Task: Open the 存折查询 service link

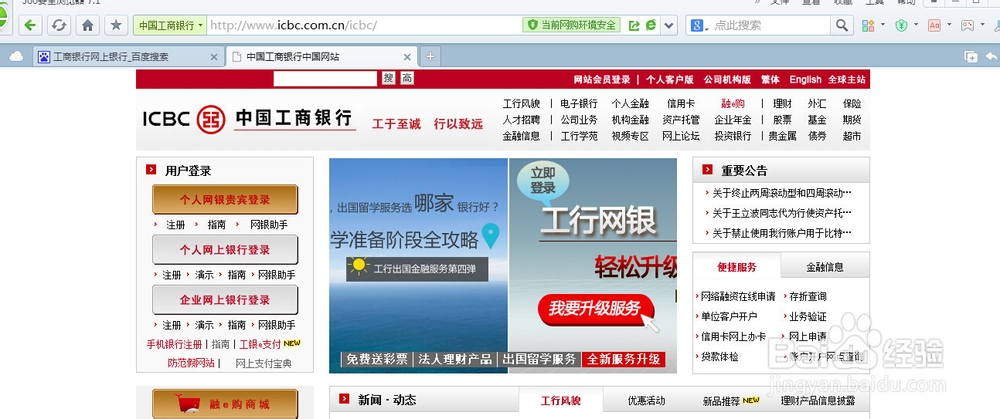Action: 807,296
